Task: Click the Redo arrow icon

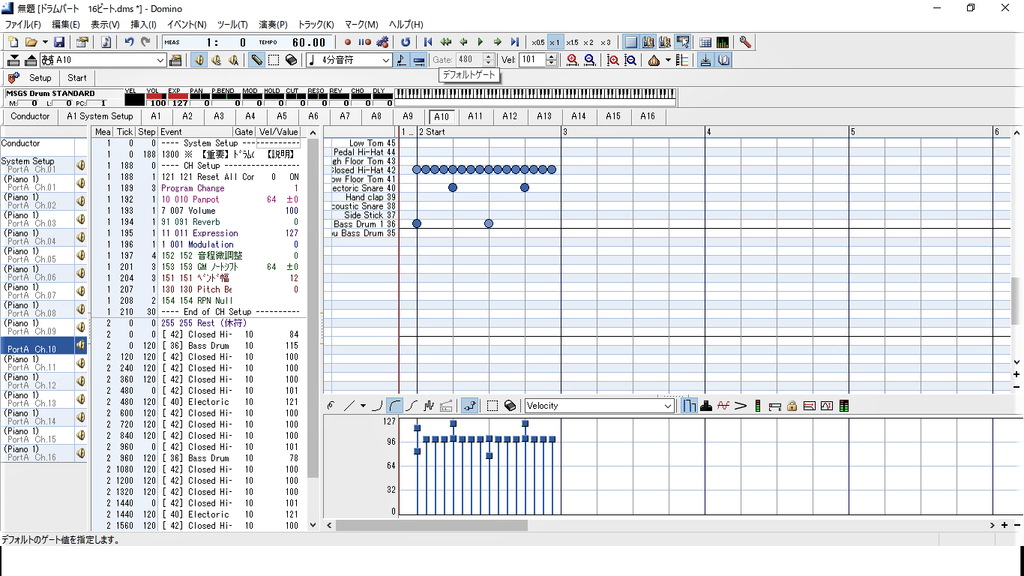Action: coord(146,42)
